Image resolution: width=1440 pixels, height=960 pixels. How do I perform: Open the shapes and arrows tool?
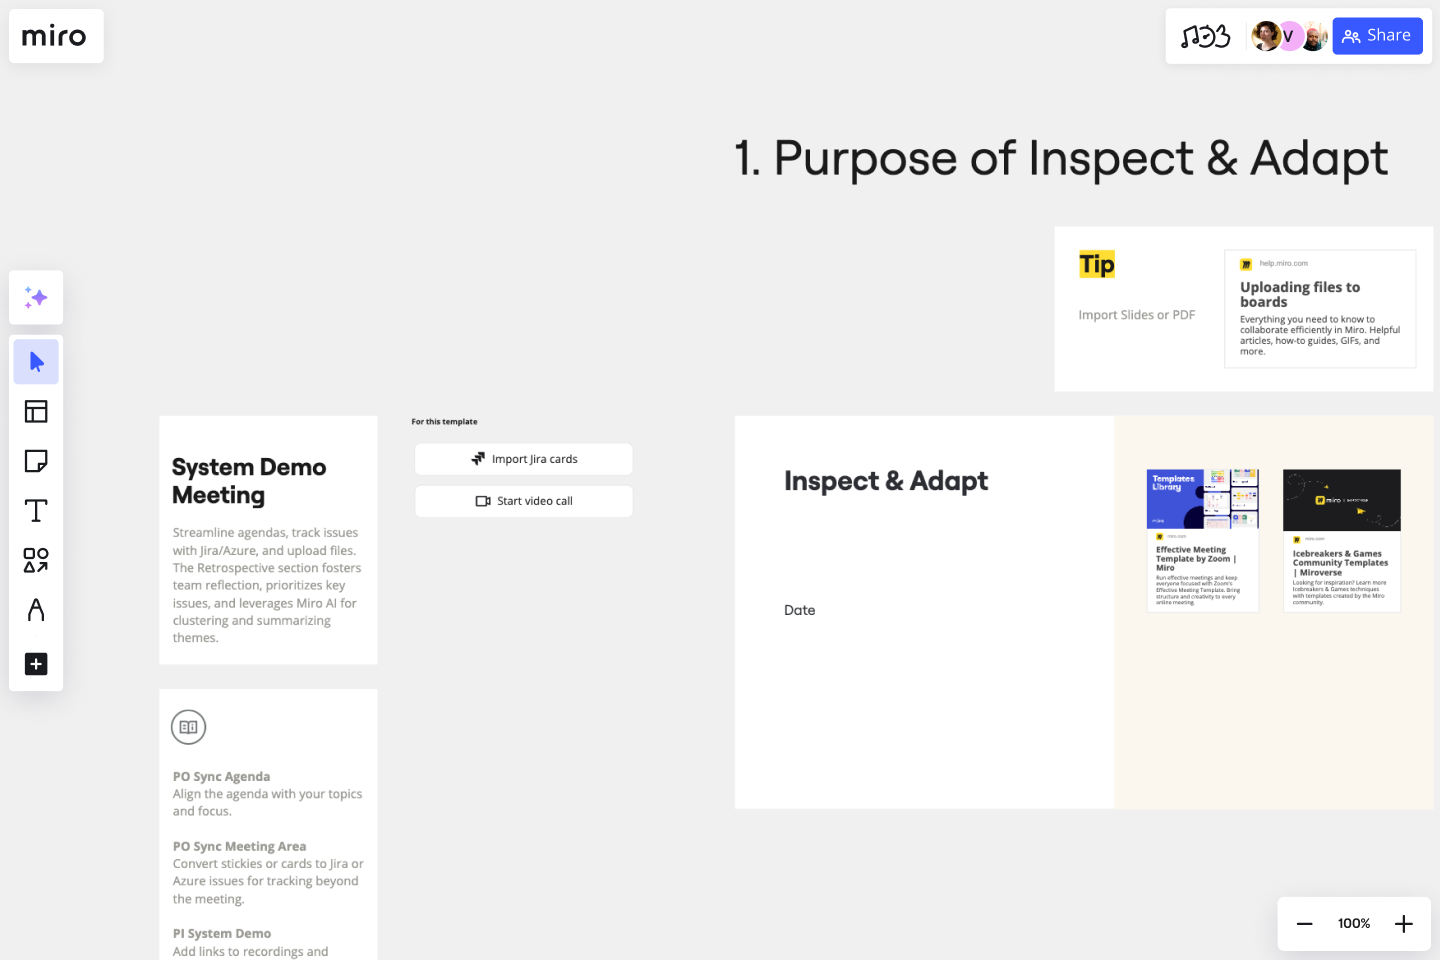[x=36, y=561]
